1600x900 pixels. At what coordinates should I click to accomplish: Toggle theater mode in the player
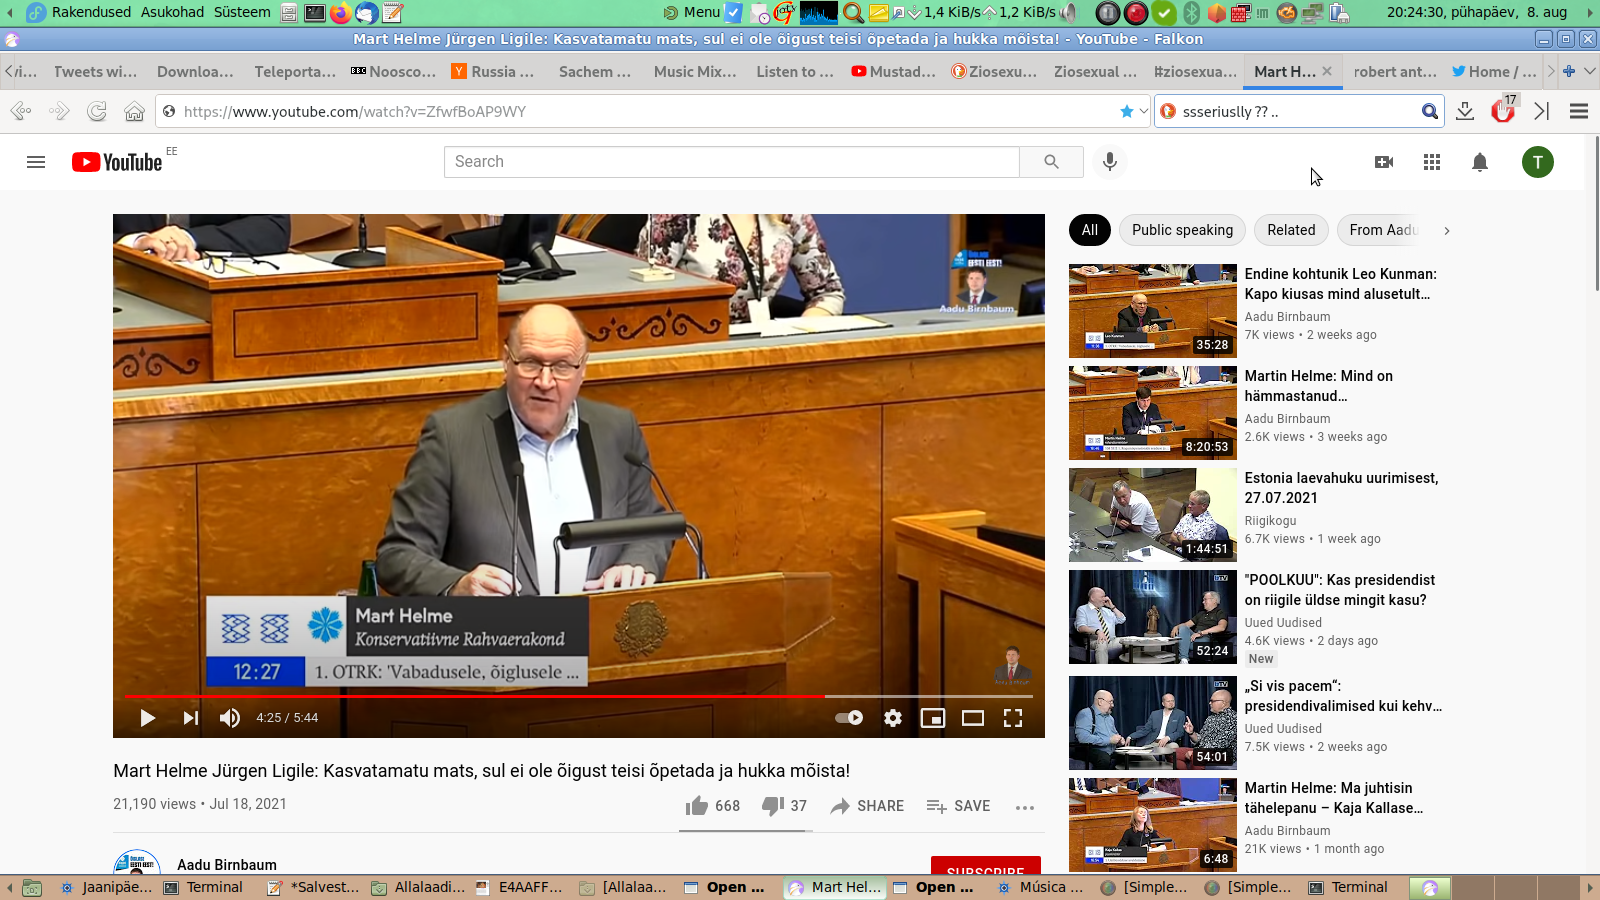pyautogui.click(x=973, y=718)
